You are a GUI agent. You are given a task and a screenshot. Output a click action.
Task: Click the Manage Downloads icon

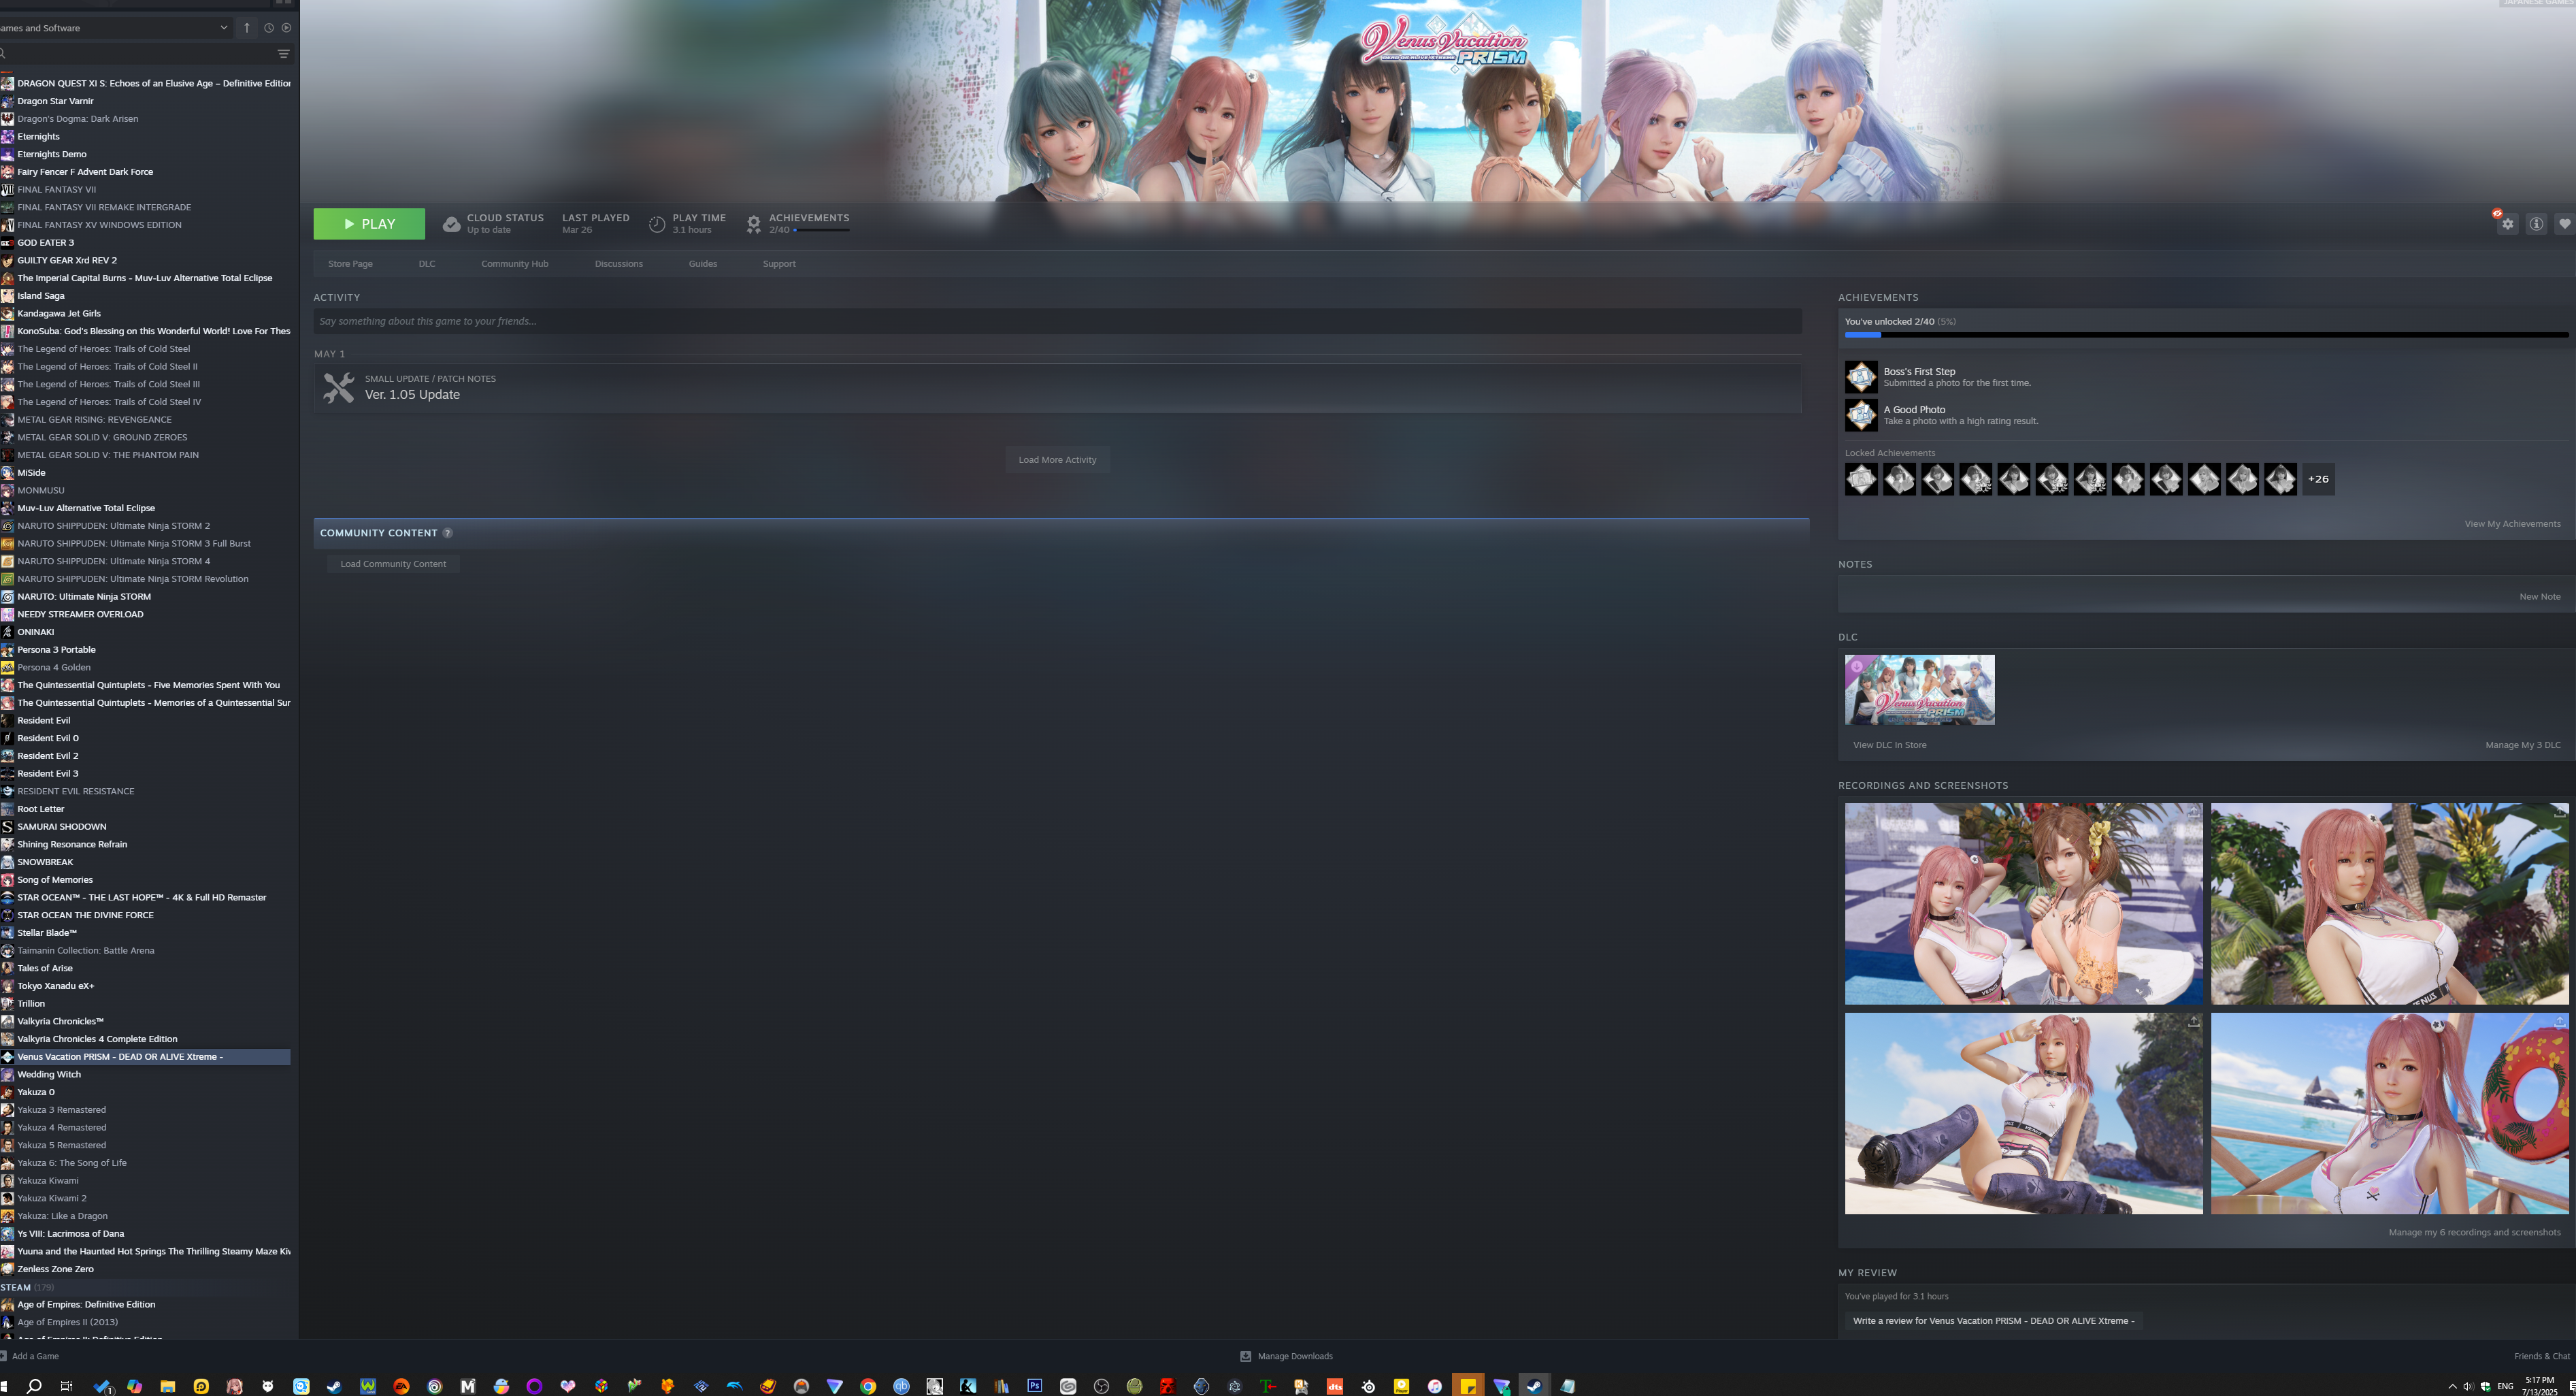tap(1245, 1357)
